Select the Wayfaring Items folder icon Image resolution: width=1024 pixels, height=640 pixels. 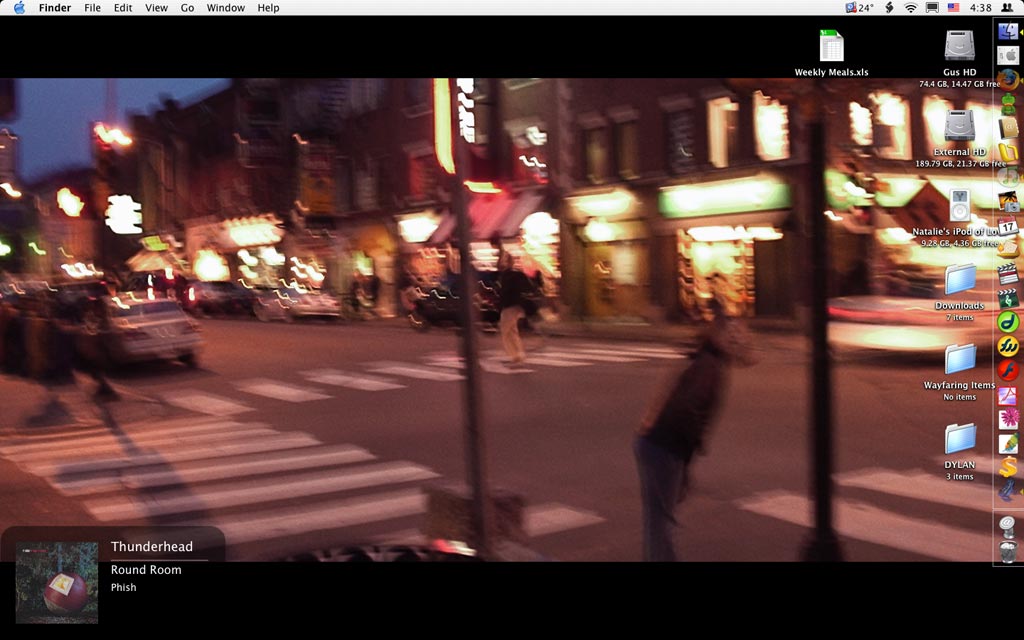959,359
